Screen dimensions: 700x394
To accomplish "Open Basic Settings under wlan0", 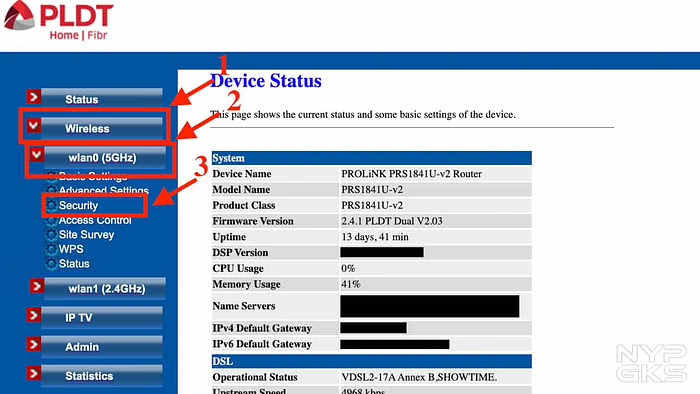I will pyautogui.click(x=93, y=176).
